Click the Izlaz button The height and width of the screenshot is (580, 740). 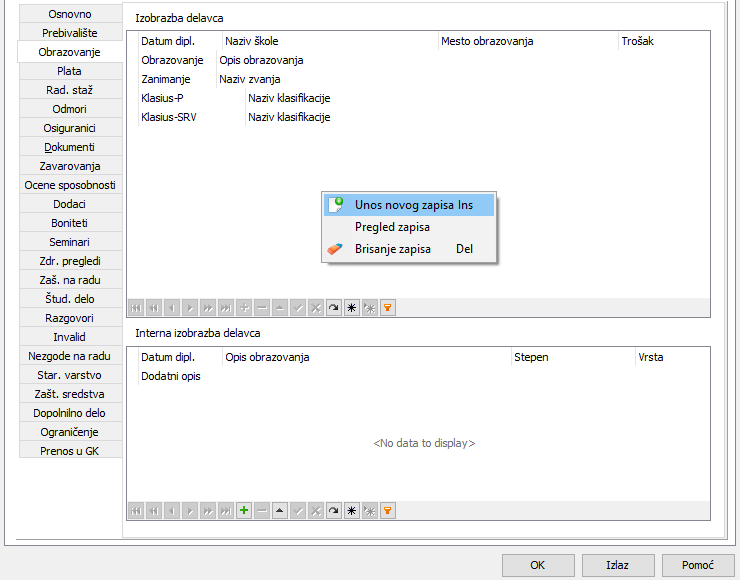pyautogui.click(x=617, y=565)
